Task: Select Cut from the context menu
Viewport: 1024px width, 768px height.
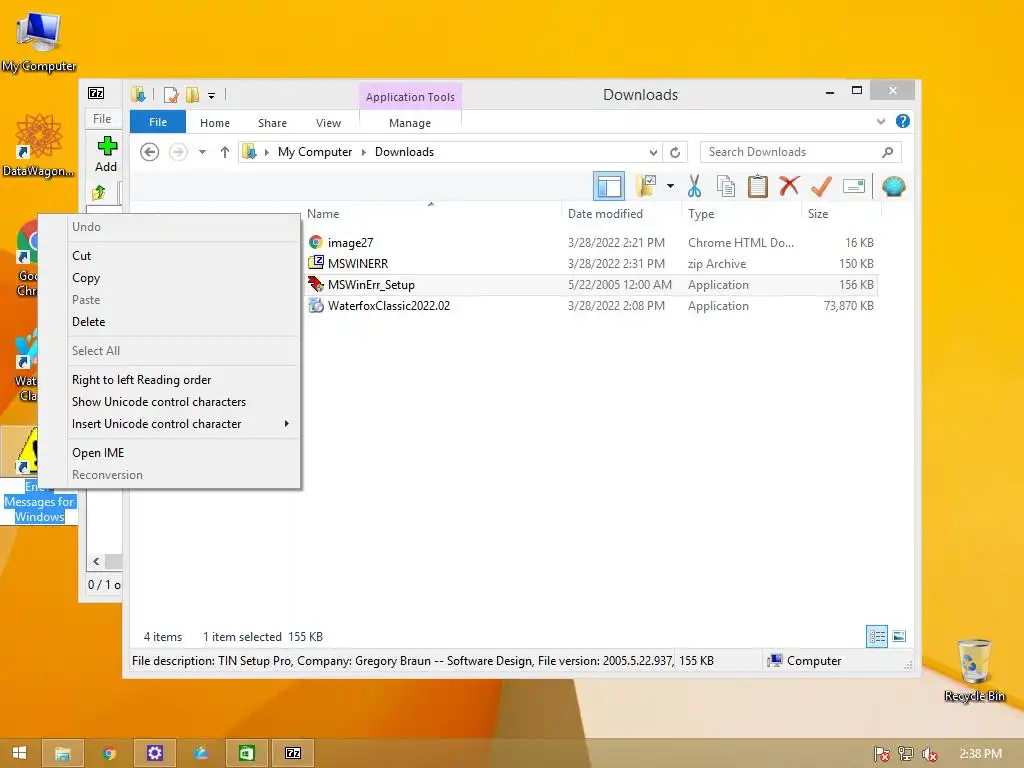Action: 183,255
